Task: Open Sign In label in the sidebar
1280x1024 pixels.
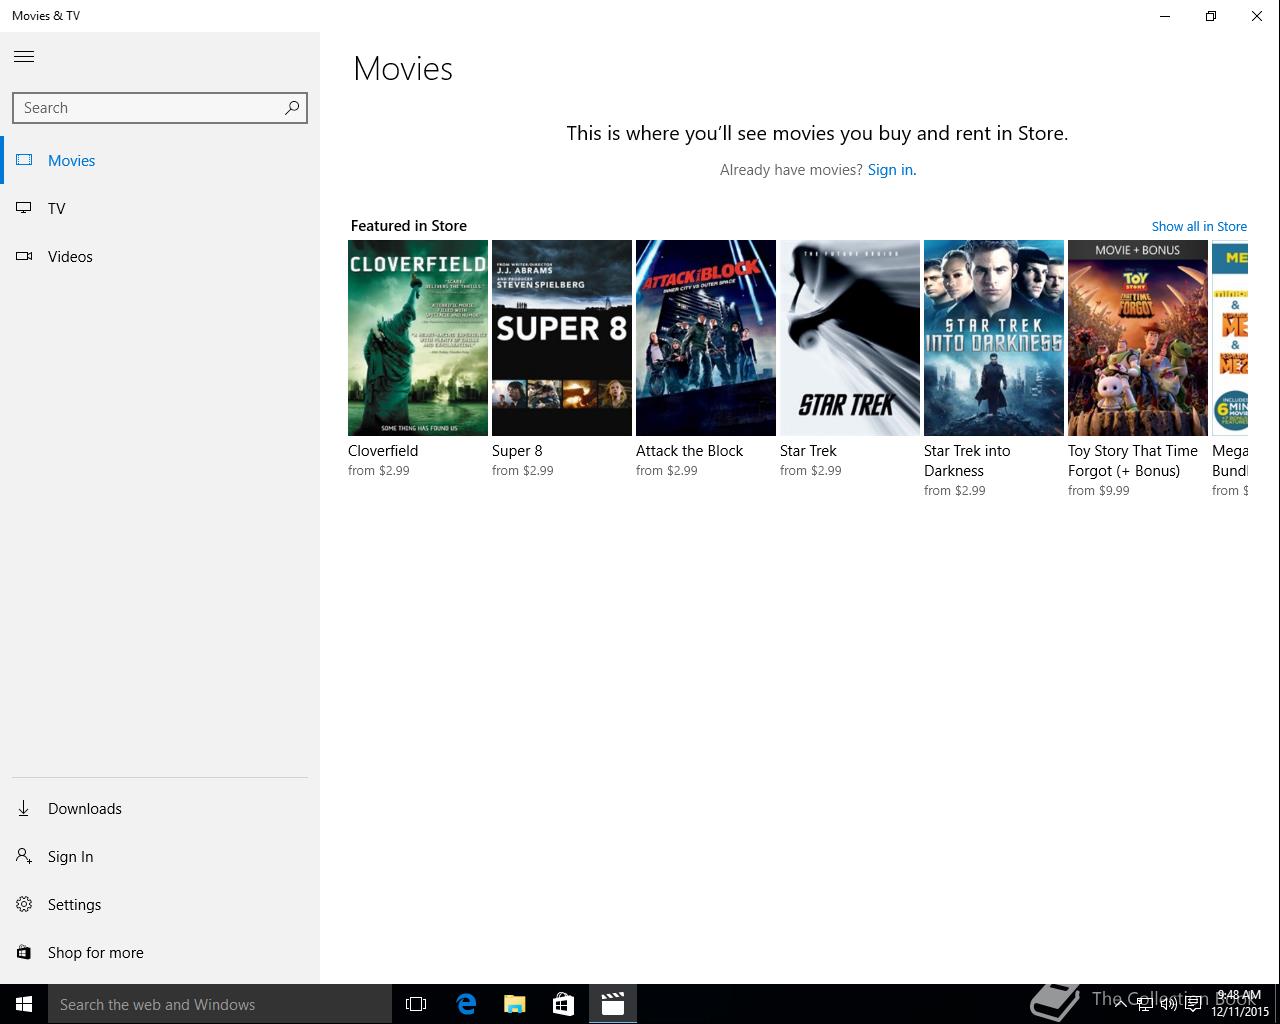Action: [71, 856]
